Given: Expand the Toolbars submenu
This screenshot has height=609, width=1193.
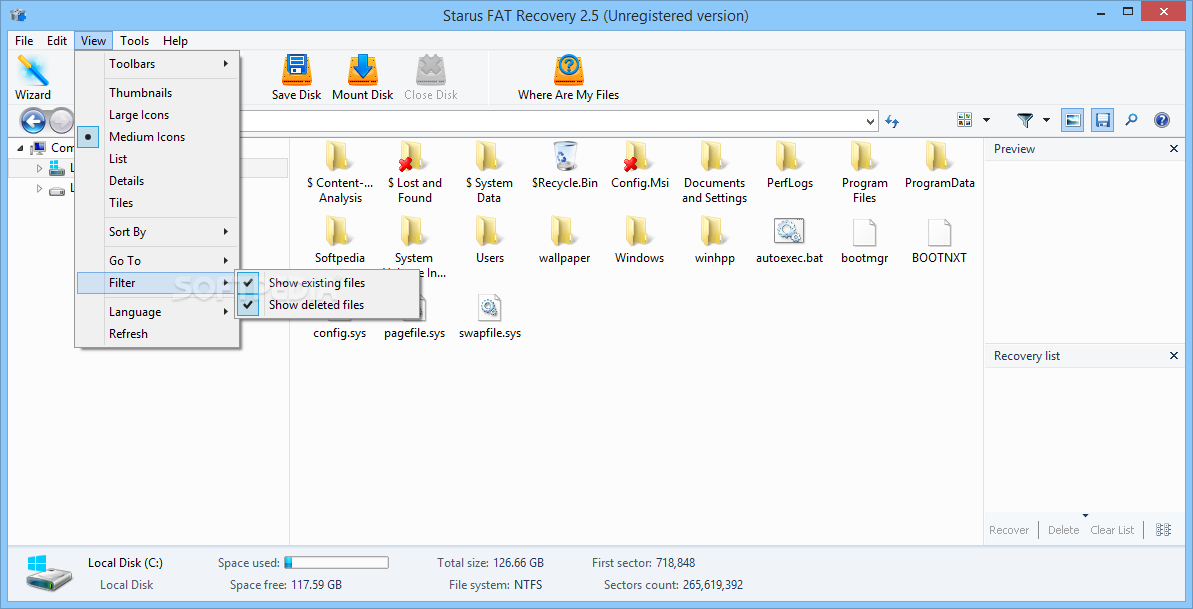Looking at the screenshot, I should point(157,64).
